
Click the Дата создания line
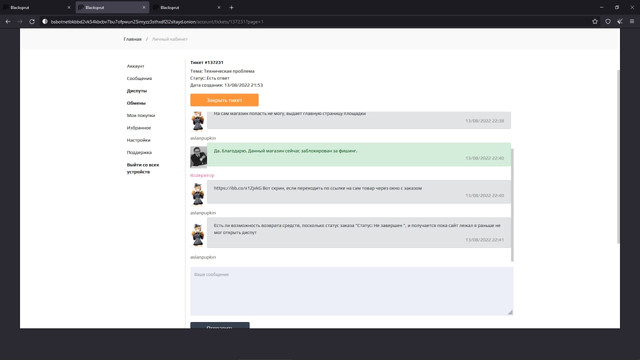227,85
